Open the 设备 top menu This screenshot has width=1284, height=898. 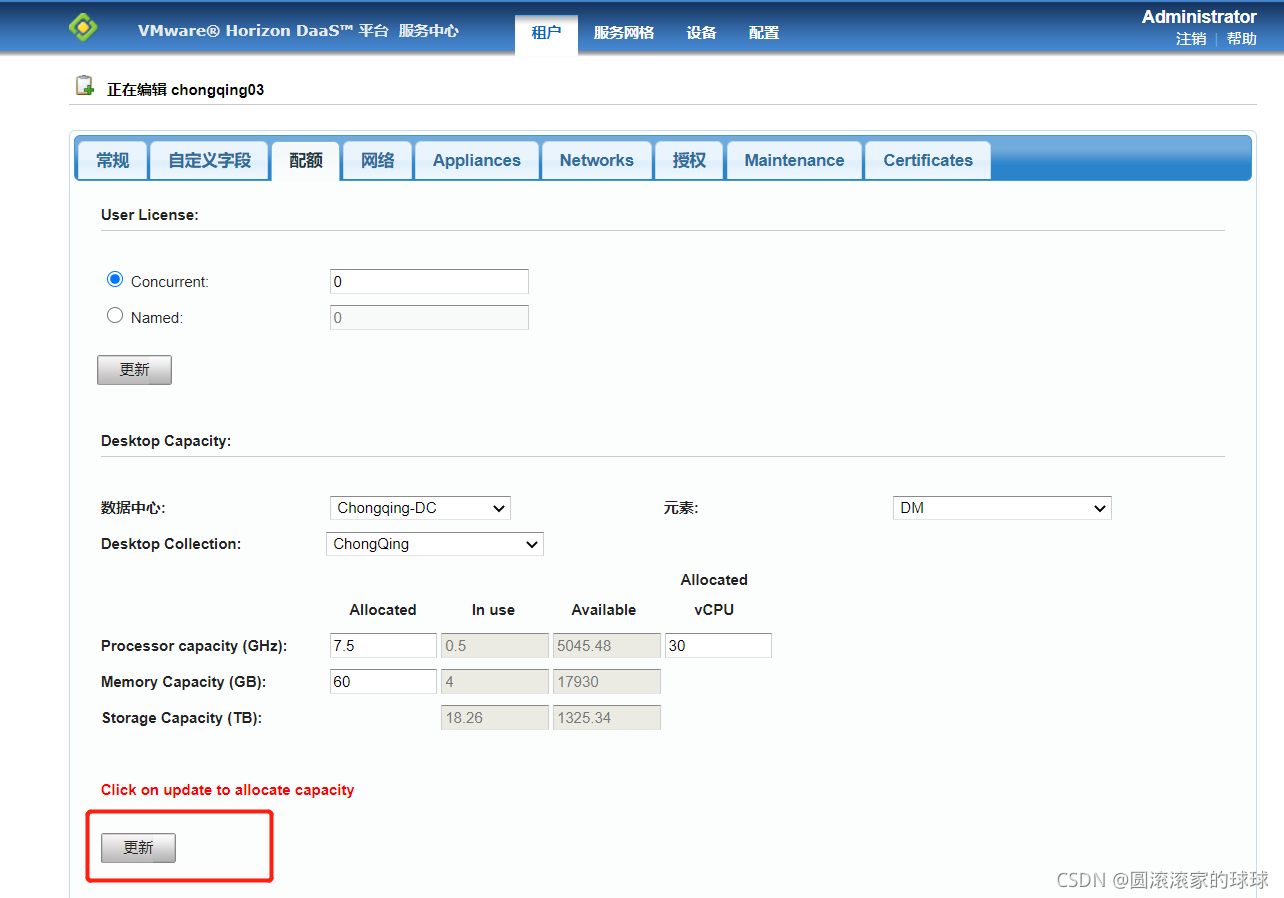tap(702, 33)
